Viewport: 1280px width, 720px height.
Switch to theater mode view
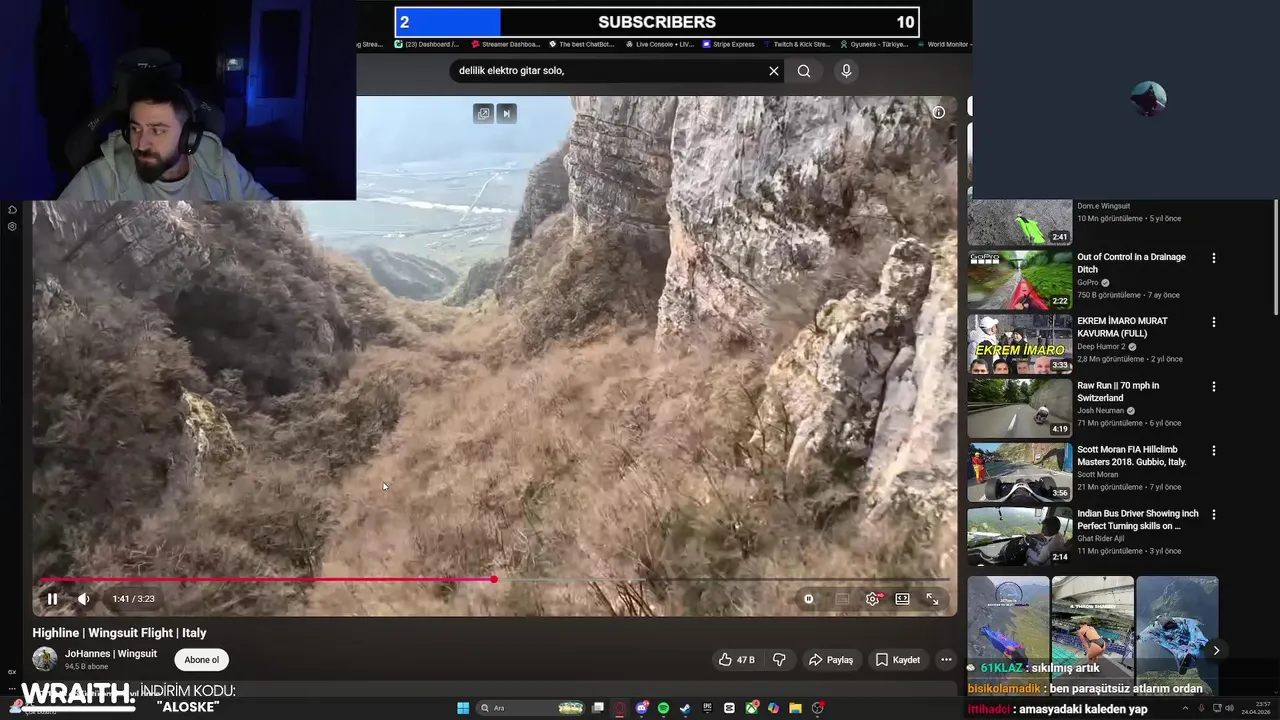(x=902, y=599)
